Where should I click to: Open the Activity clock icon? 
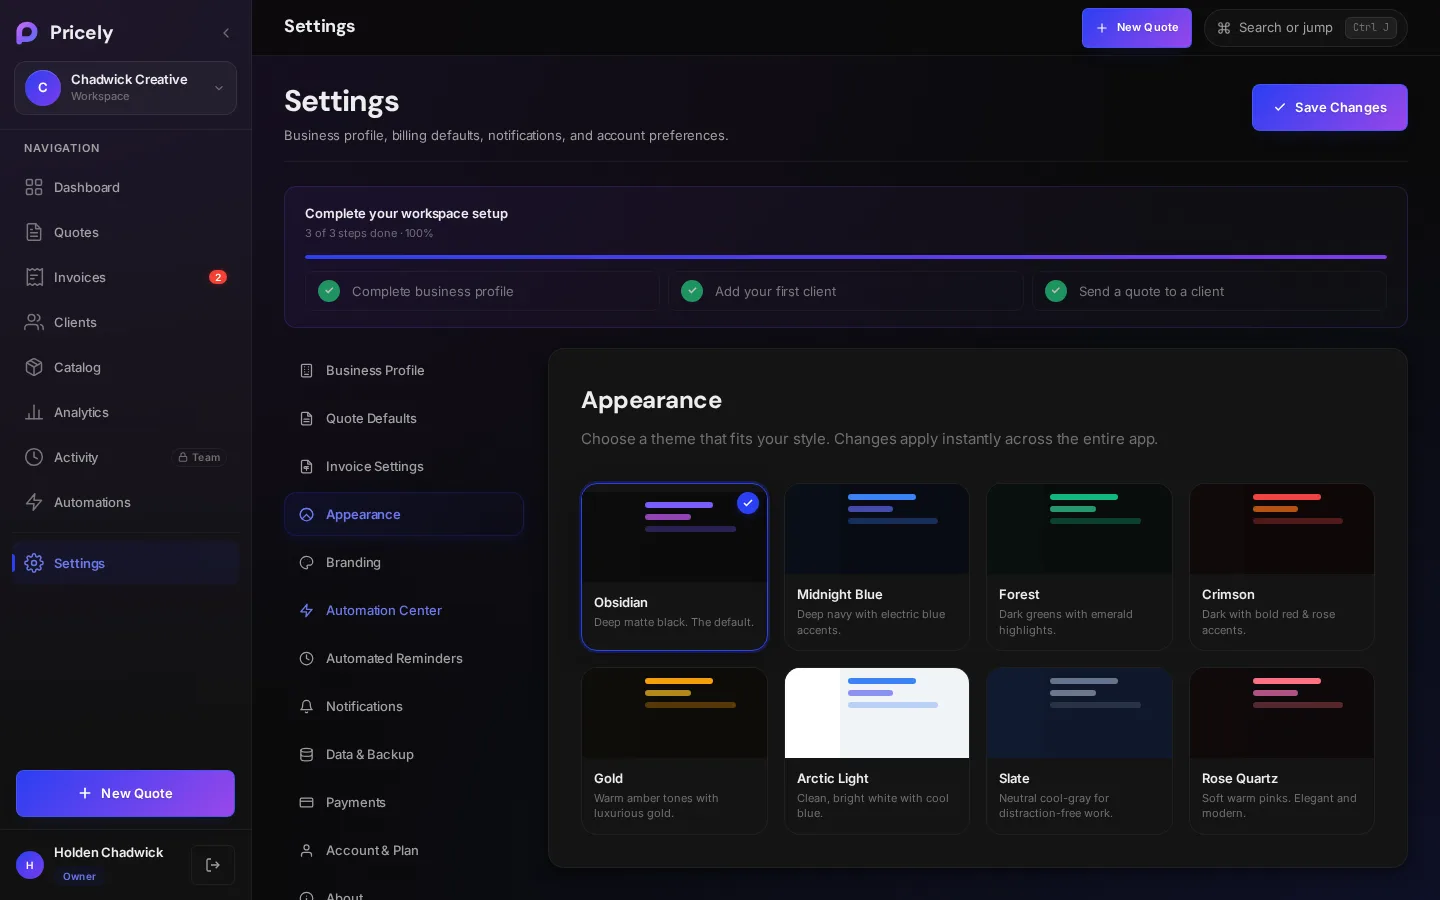[34, 457]
